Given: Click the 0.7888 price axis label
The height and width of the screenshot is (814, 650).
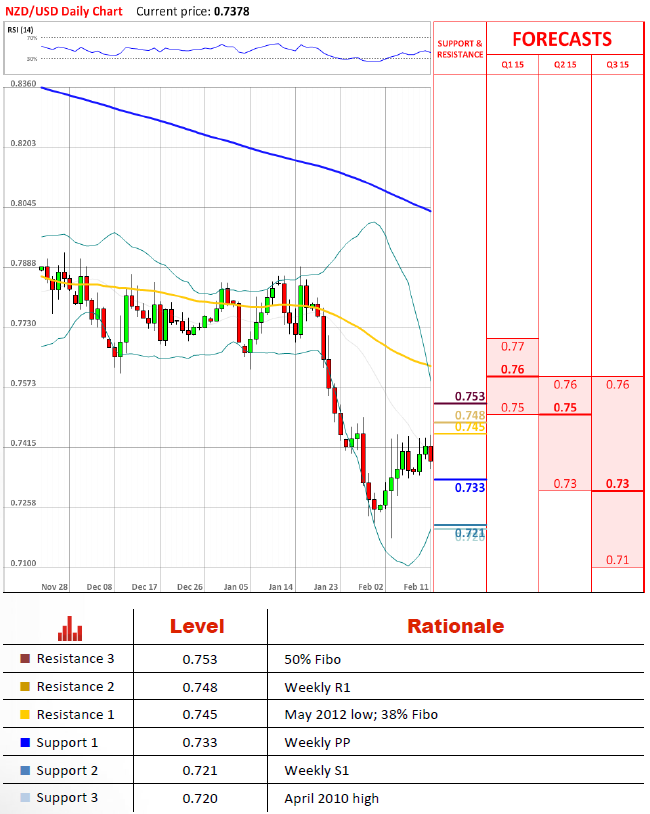Looking at the screenshot, I should 23,264.
